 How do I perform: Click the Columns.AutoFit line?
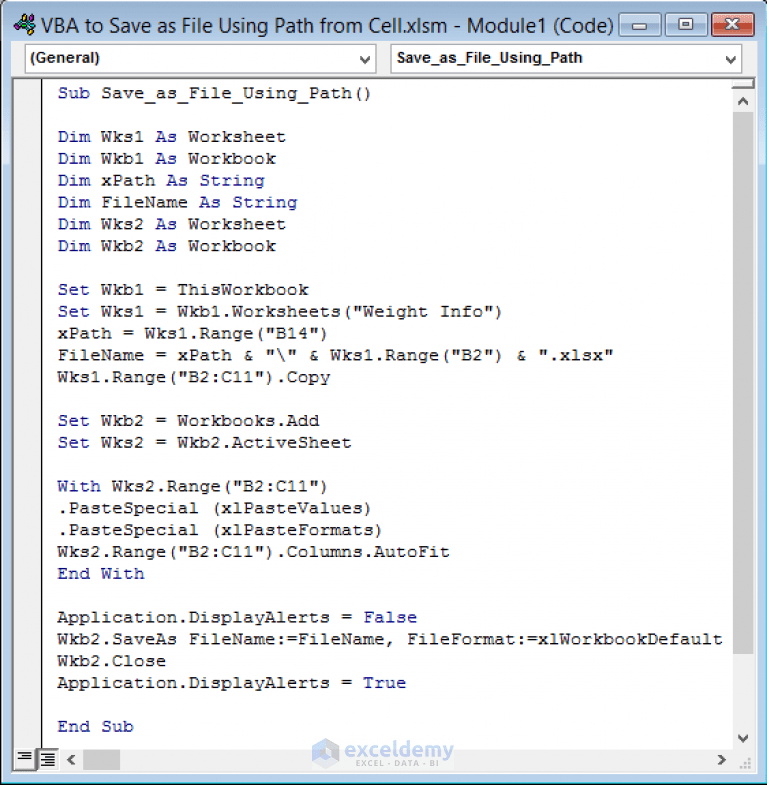[253, 552]
